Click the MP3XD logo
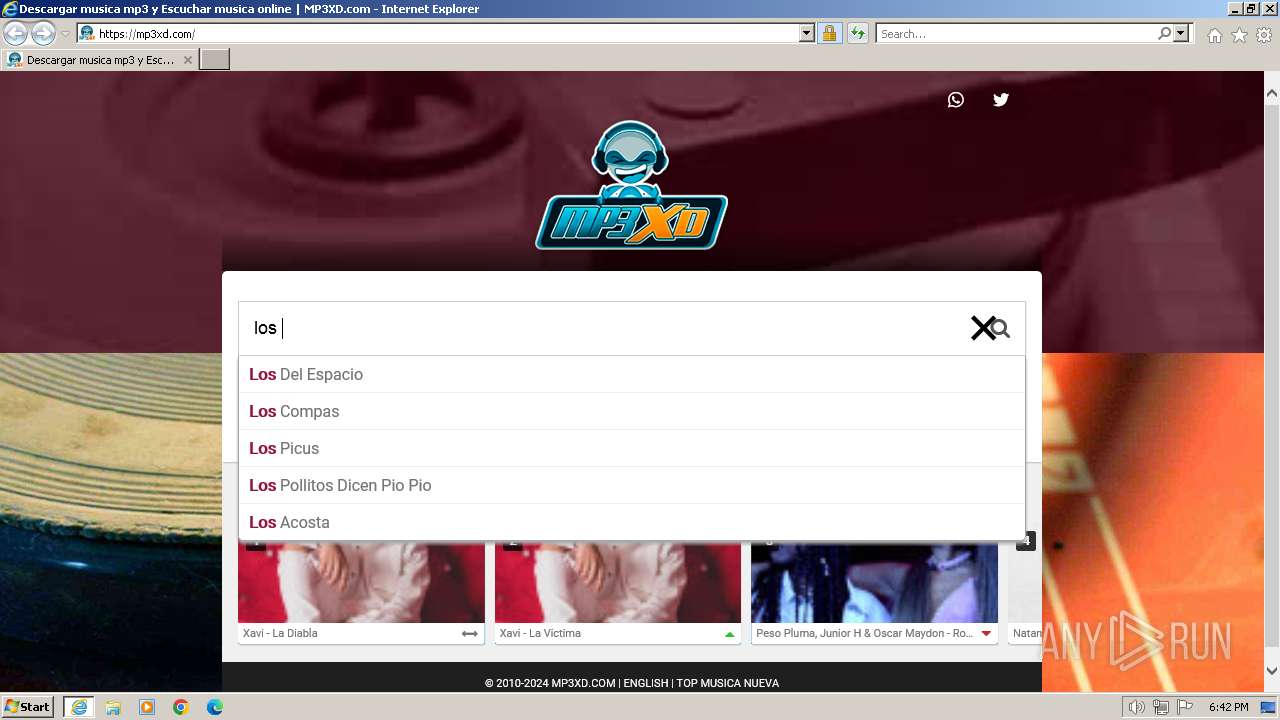The height and width of the screenshot is (720, 1280). [x=631, y=186]
